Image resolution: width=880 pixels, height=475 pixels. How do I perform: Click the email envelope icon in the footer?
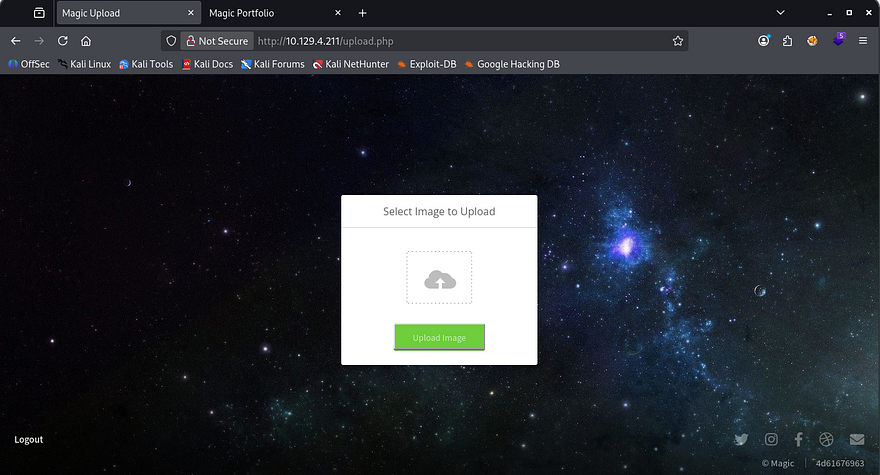click(x=857, y=439)
